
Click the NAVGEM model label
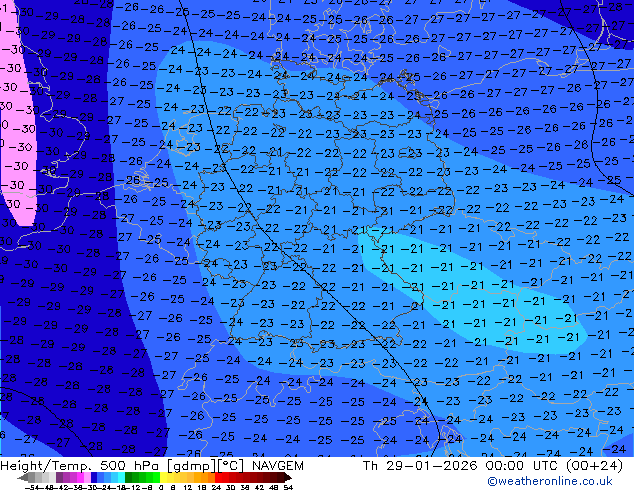pos(278,466)
